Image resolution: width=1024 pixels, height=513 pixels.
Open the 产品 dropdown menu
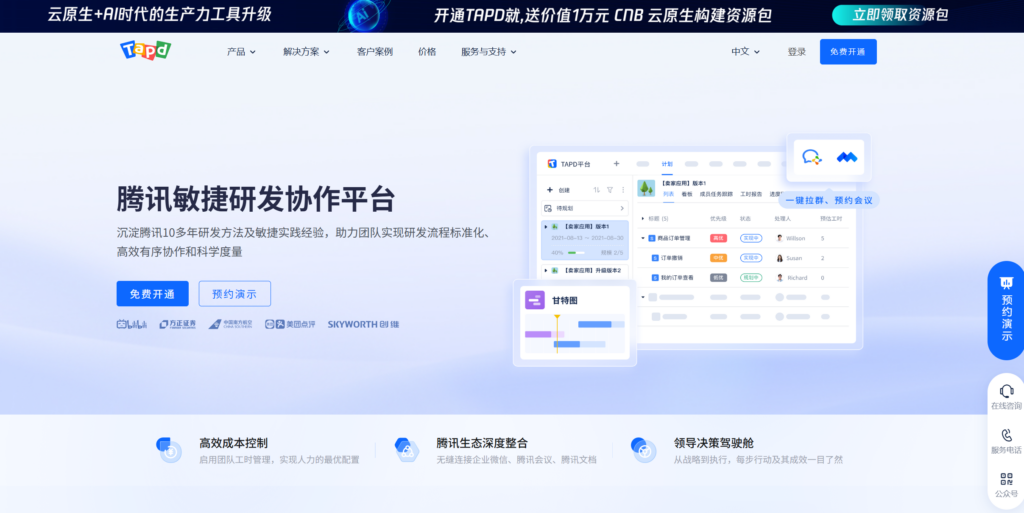point(241,52)
